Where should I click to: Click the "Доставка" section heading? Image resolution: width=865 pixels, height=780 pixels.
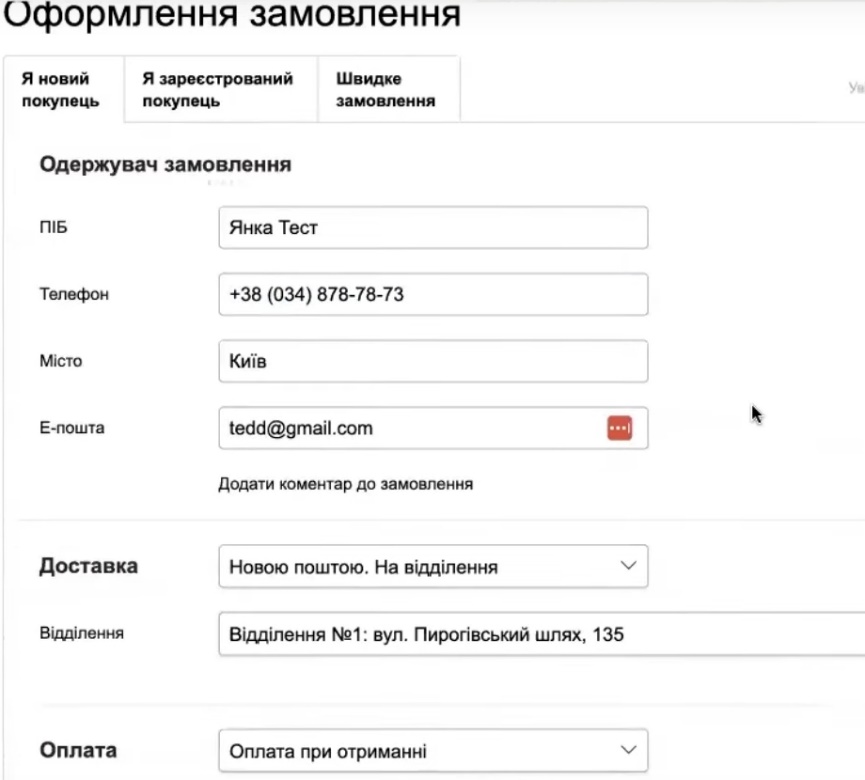(88, 567)
